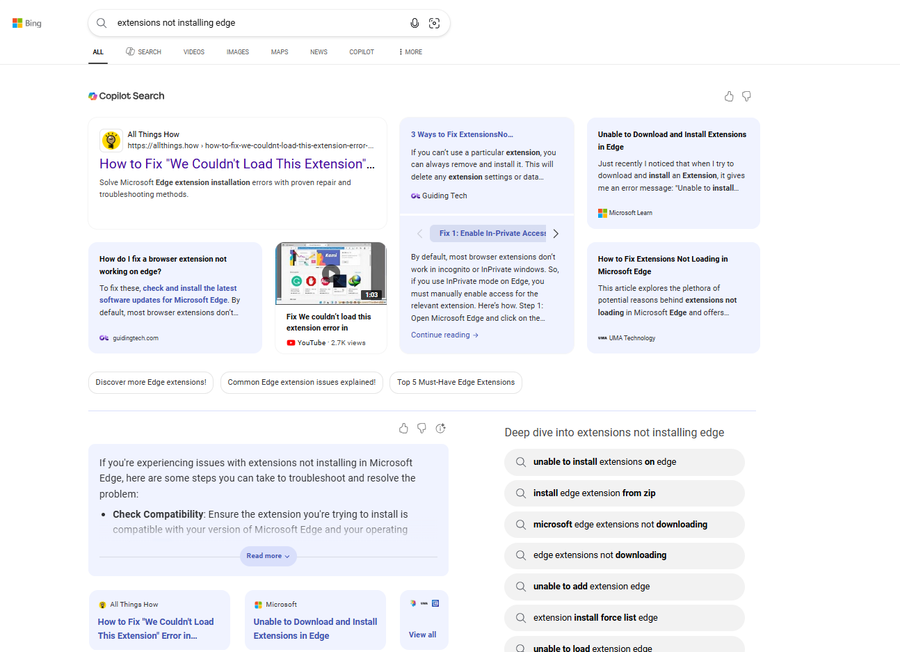Click 'Discover more Edge extensions!' suggestion
The height and width of the screenshot is (652, 900).
(x=151, y=382)
